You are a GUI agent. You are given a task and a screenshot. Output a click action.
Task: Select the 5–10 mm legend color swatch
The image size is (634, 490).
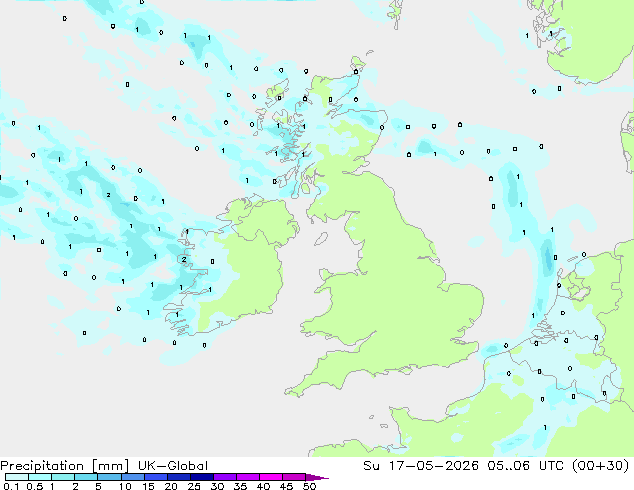[x=109, y=477]
